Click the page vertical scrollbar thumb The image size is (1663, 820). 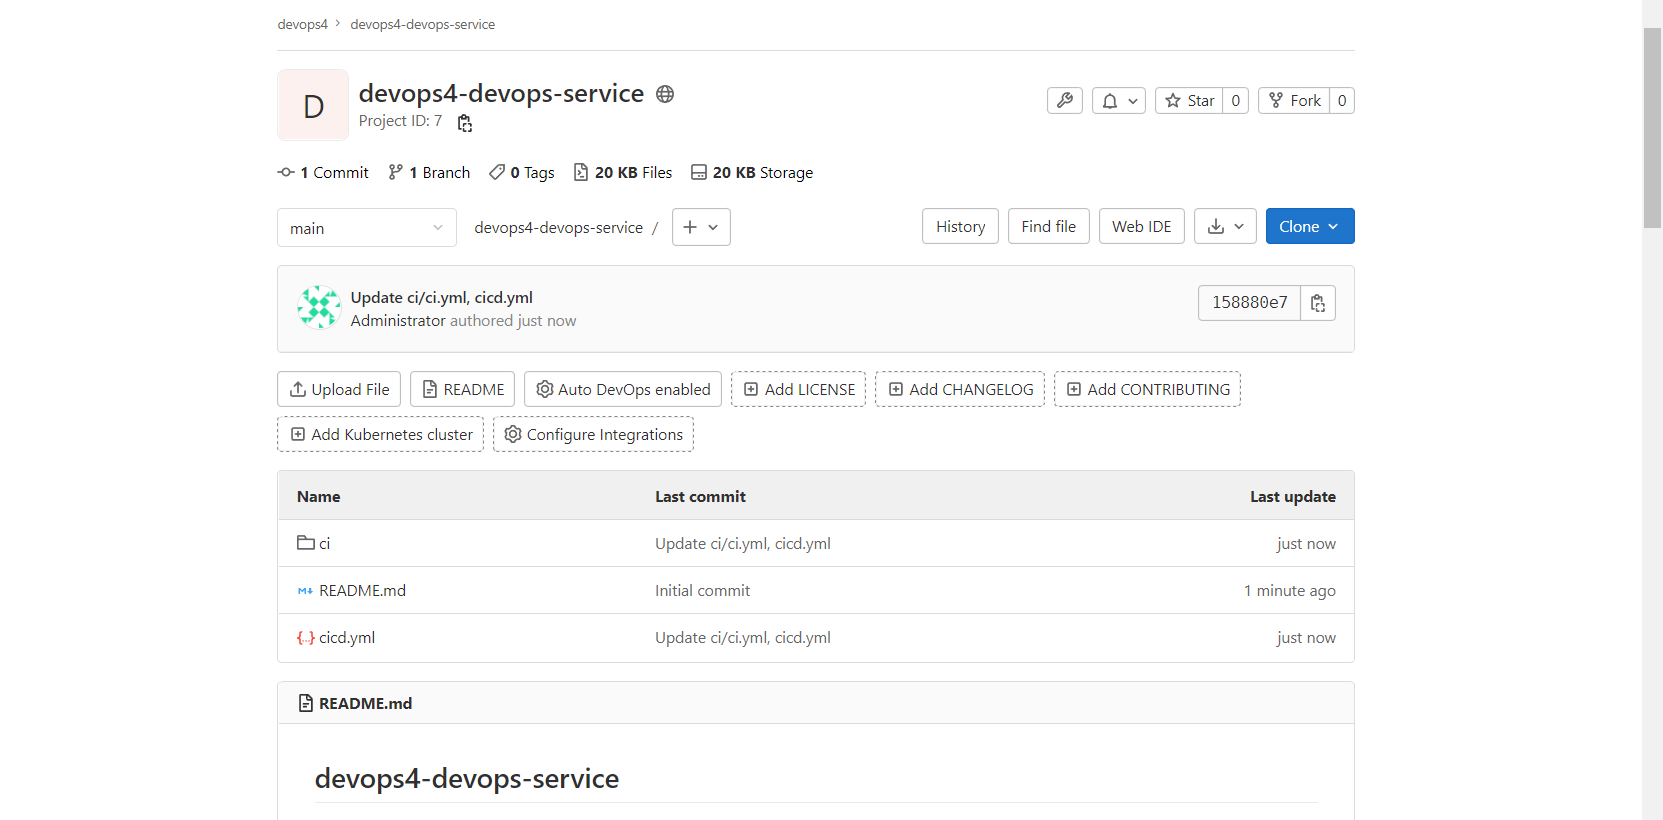[1652, 128]
